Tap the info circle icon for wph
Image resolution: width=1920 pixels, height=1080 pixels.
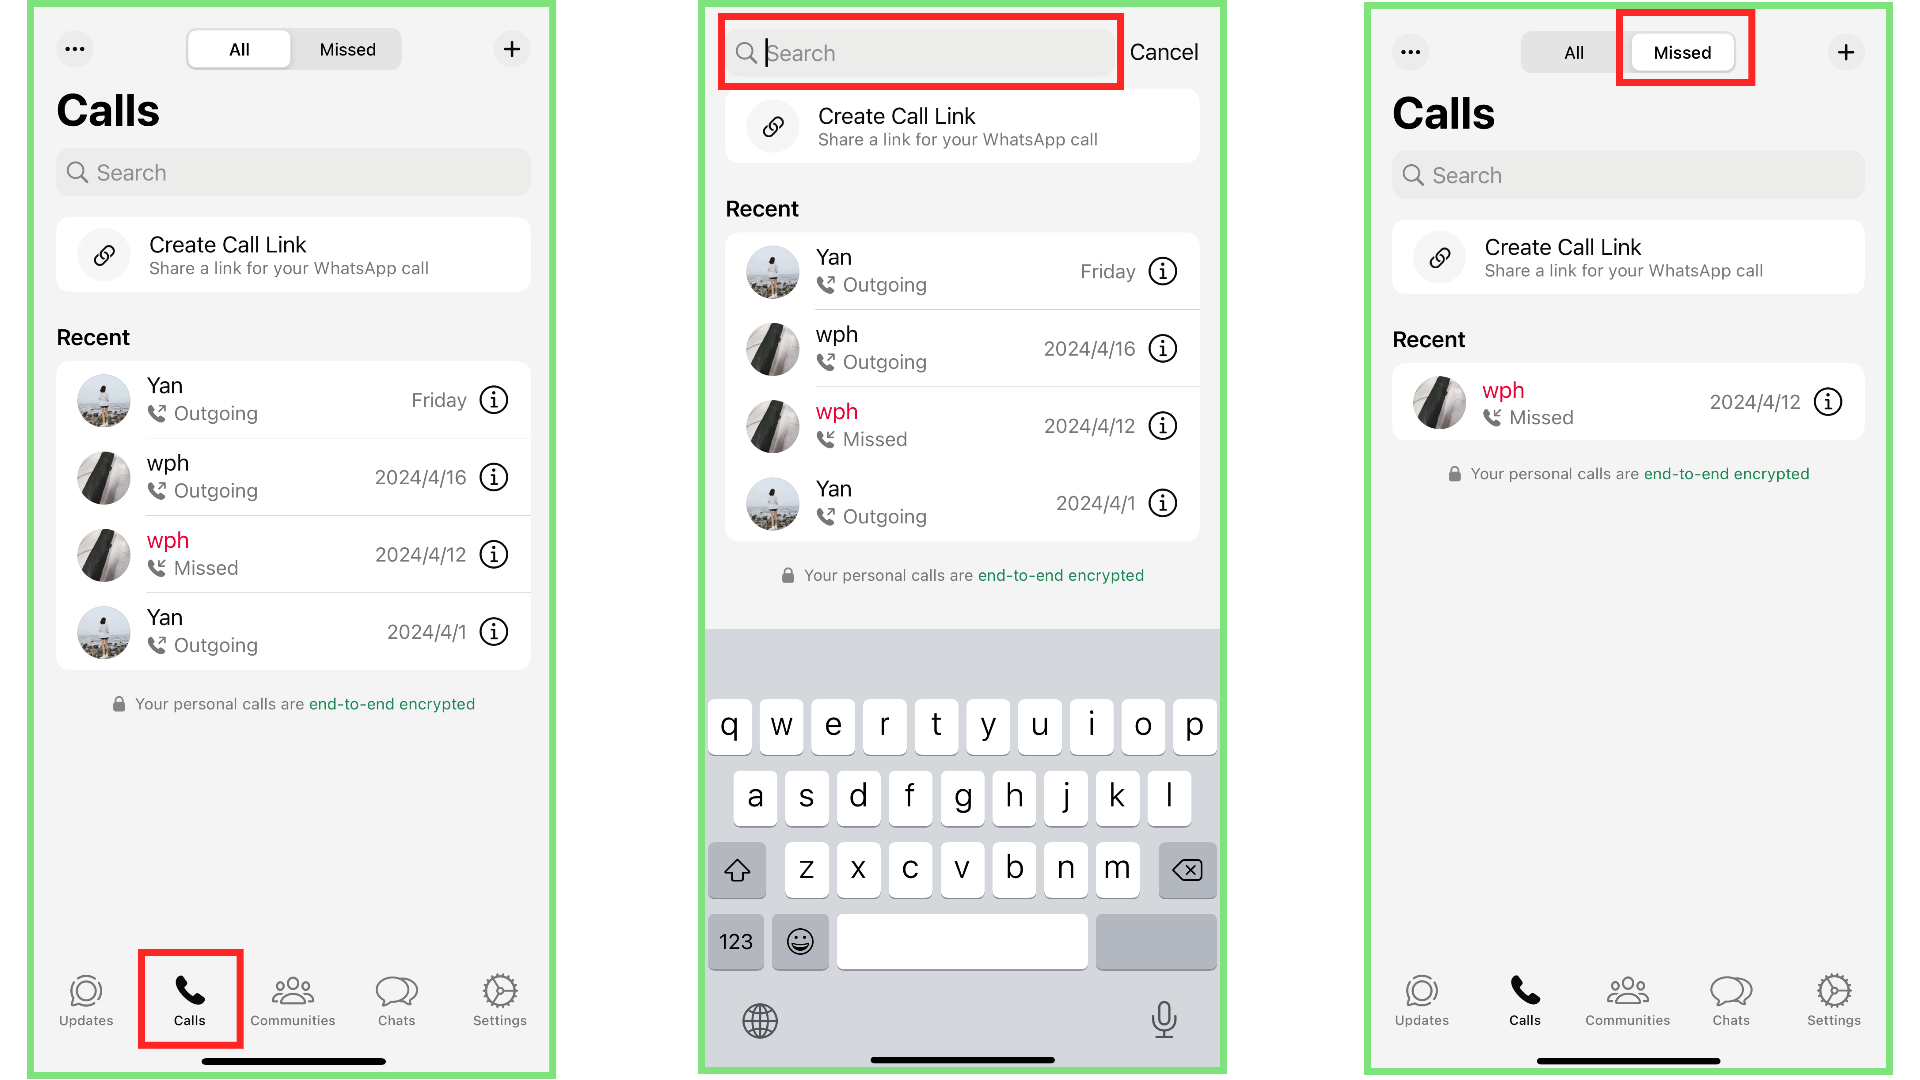[x=495, y=476]
